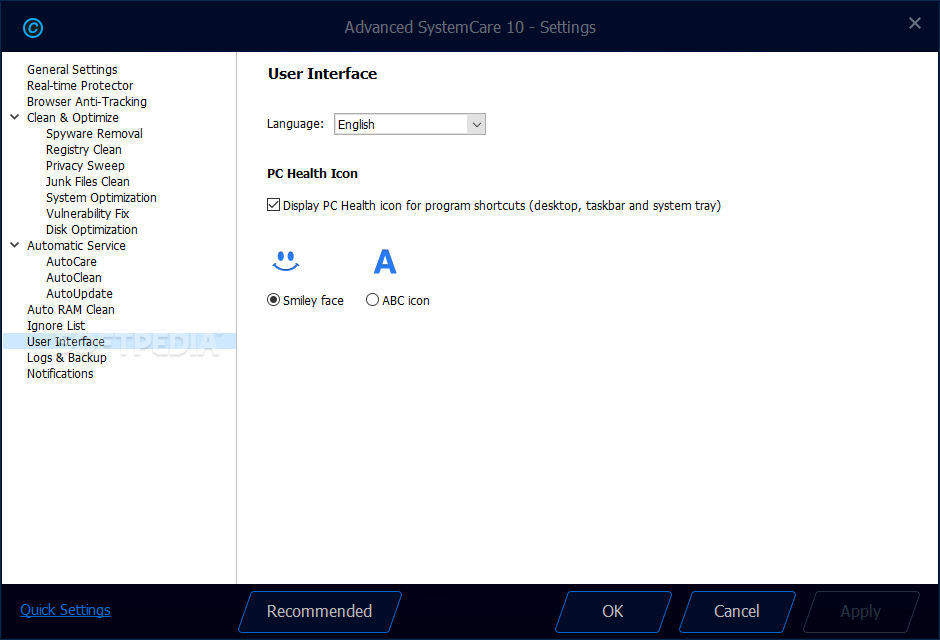940x640 pixels.
Task: Open Privacy Sweep settings
Action: click(x=85, y=165)
